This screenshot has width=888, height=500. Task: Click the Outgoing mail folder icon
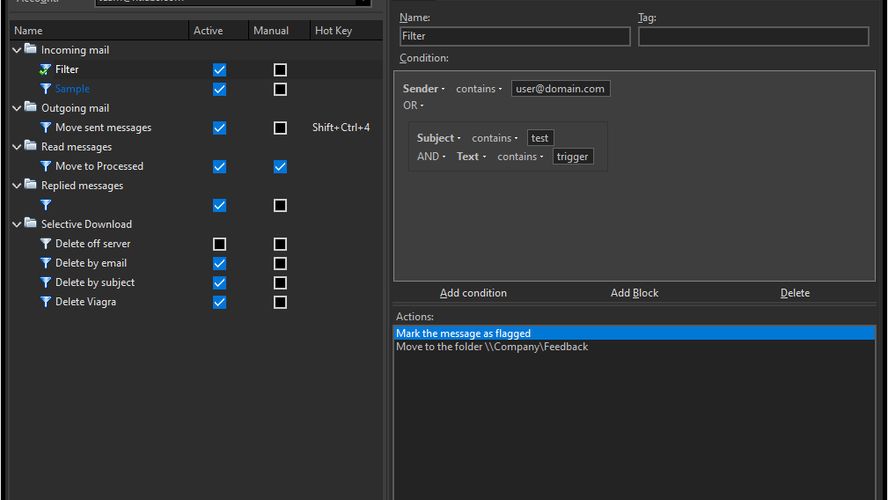[31, 108]
